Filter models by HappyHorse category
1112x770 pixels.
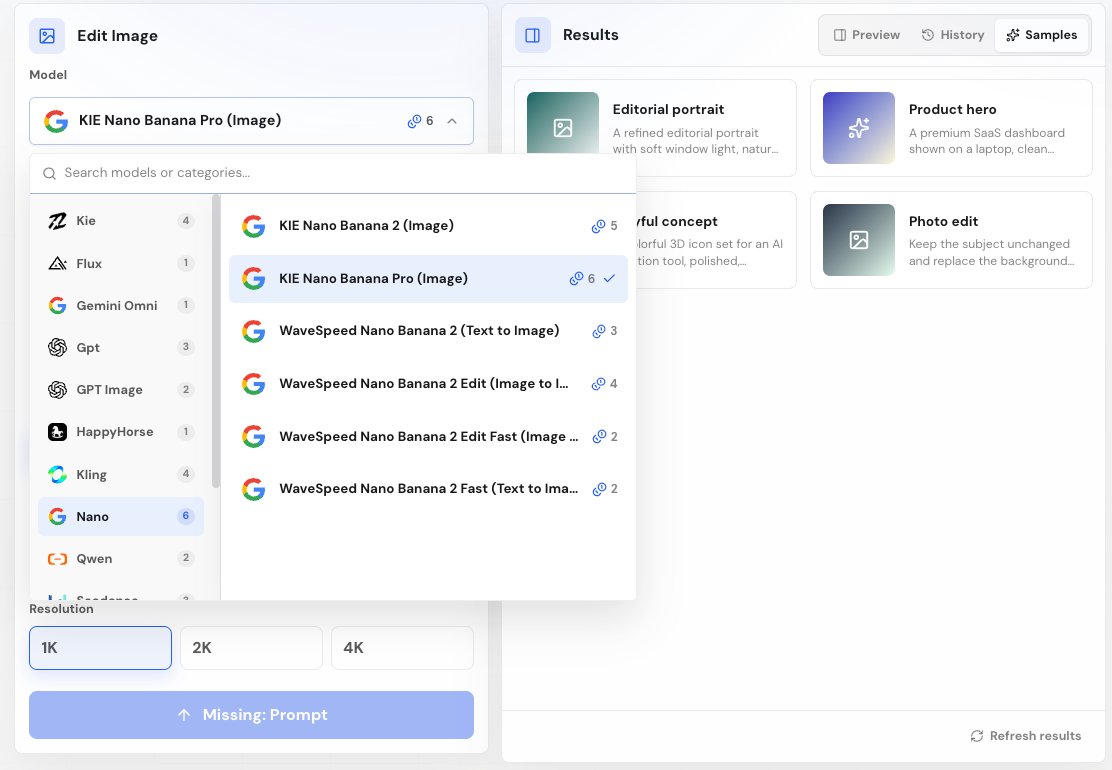[x=121, y=432]
